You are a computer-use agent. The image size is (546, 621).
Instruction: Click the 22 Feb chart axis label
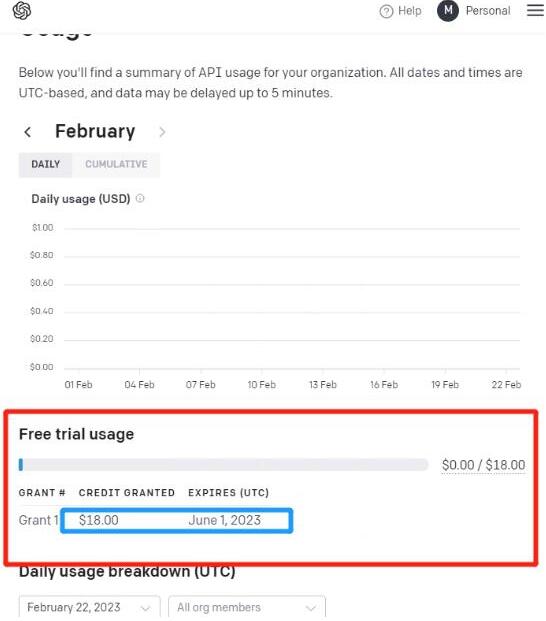click(506, 385)
